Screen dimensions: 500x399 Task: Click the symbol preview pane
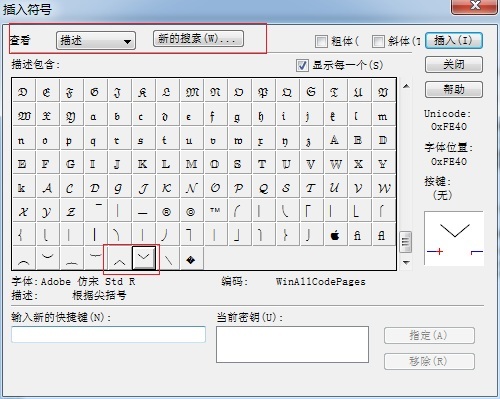point(454,238)
